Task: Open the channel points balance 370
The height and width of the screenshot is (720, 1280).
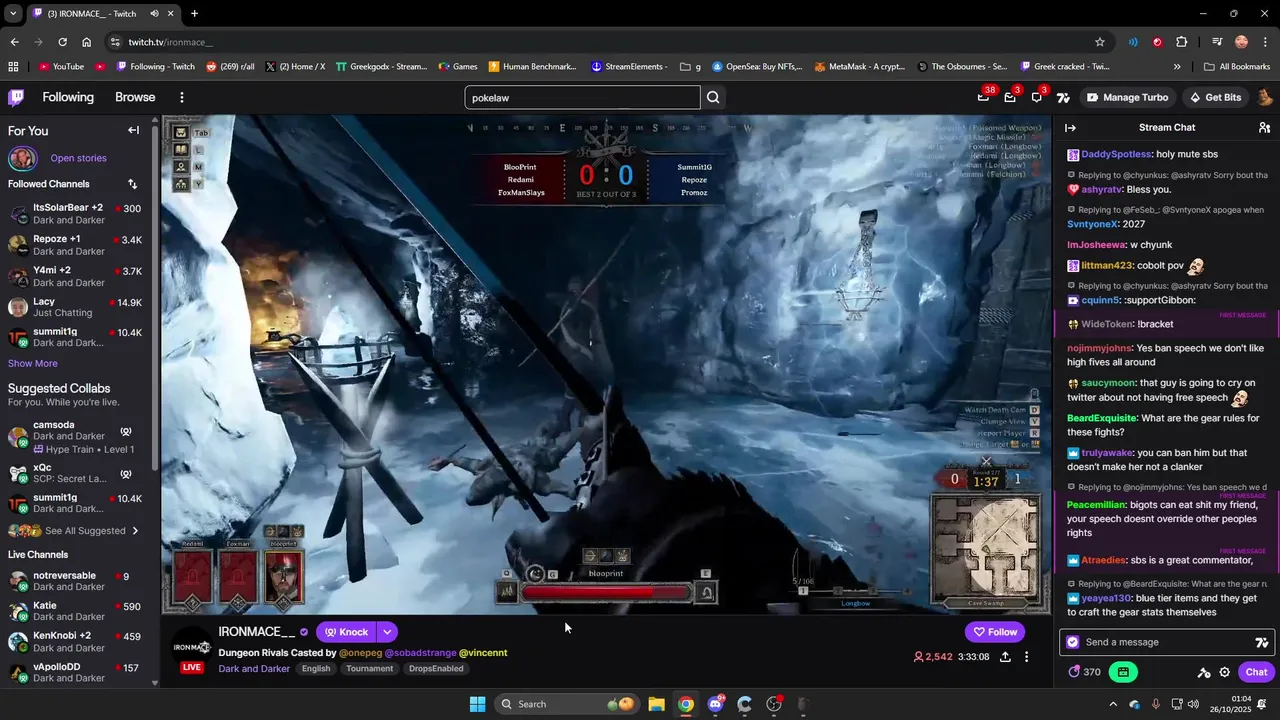Action: [x=1085, y=672]
